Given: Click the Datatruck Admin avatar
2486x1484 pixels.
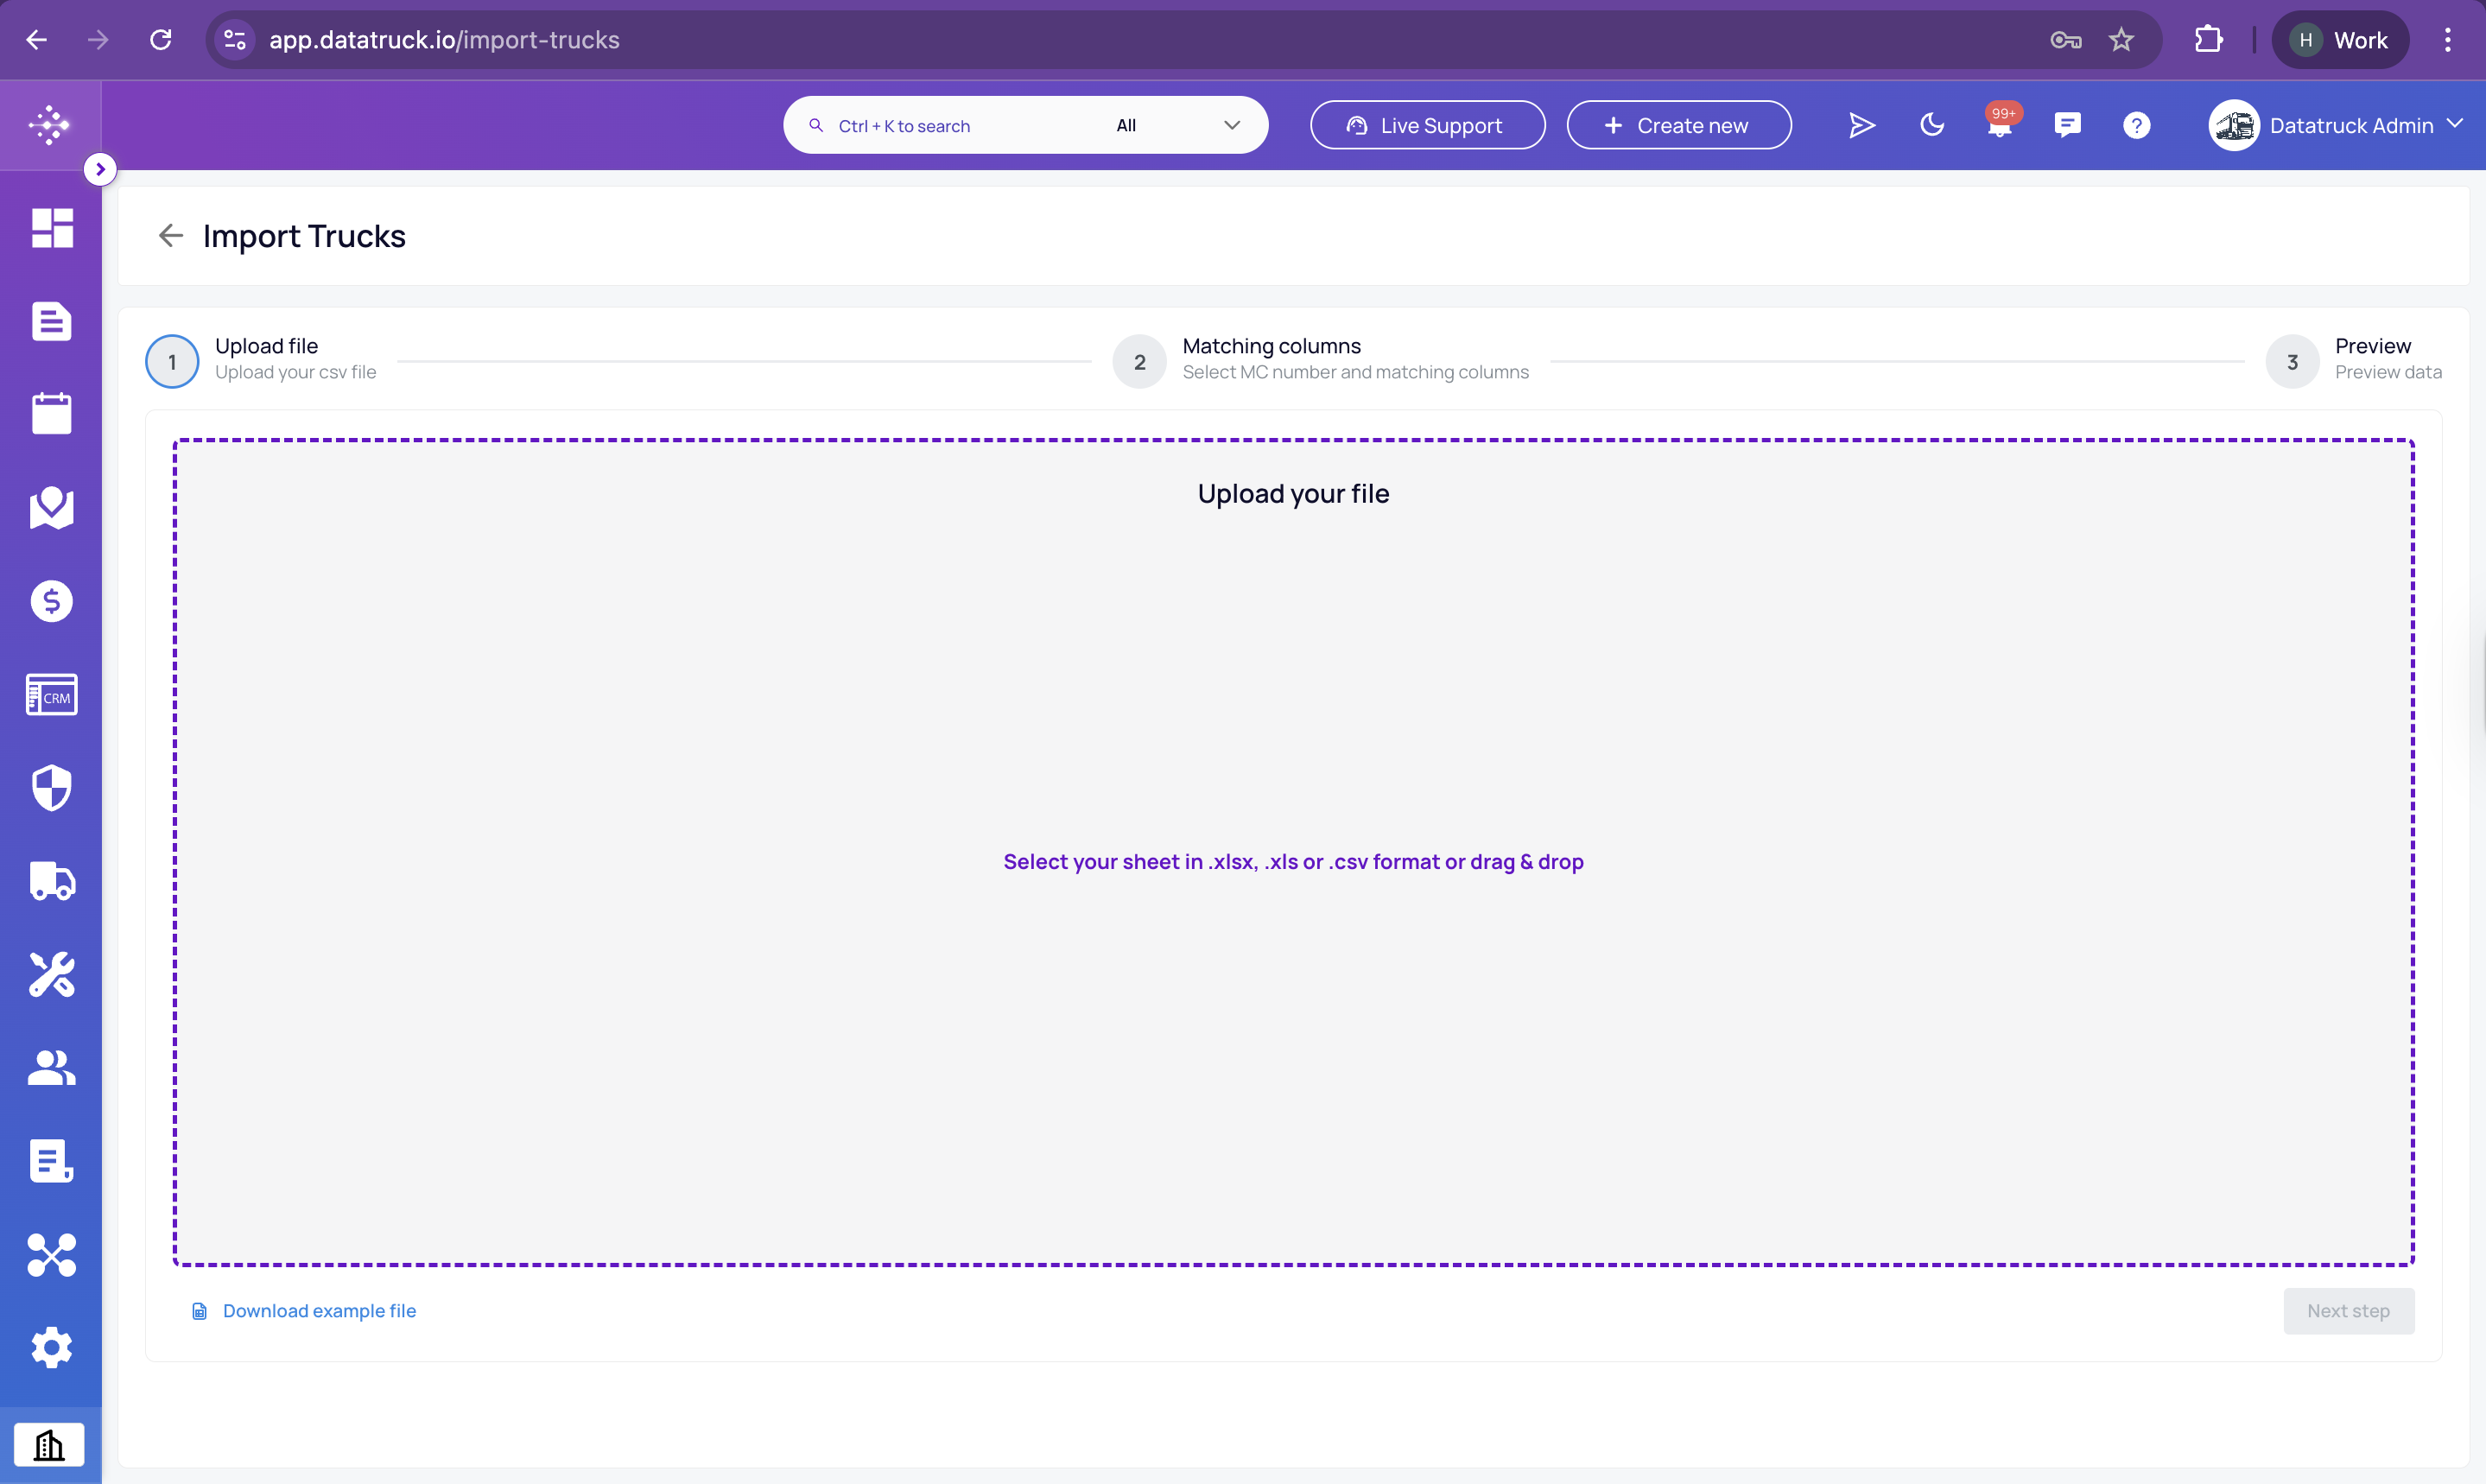Looking at the screenshot, I should pos(2234,125).
